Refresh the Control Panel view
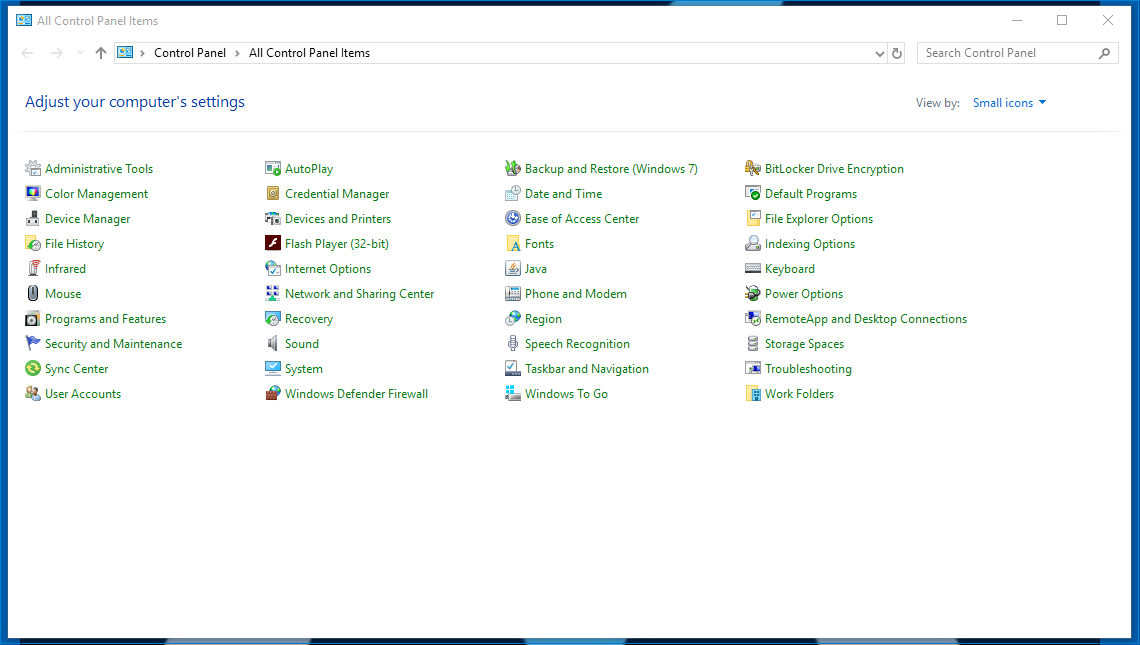Screen dimensions: 1140x645 click(896, 53)
